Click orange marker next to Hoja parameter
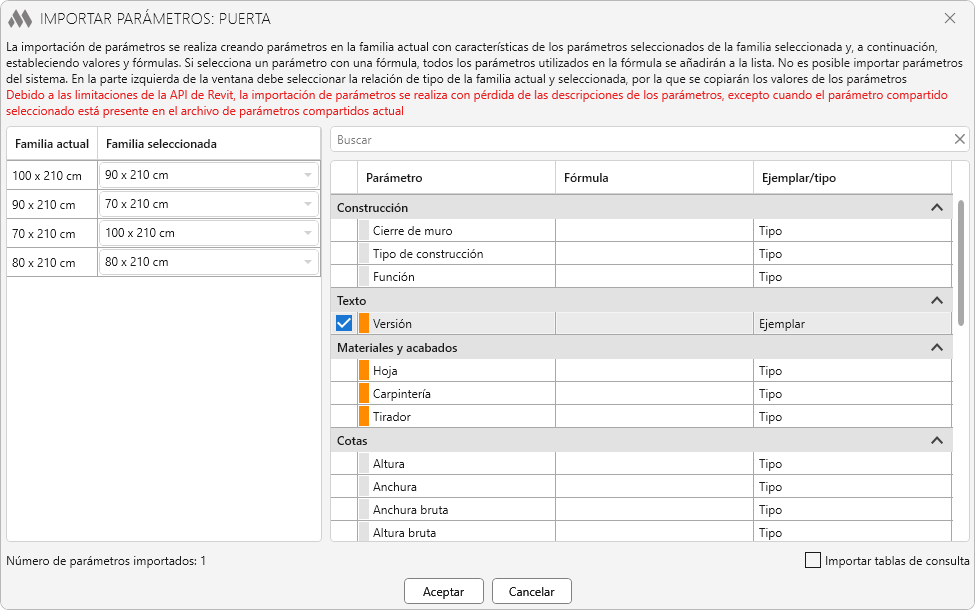This screenshot has height=610, width=975. (x=364, y=371)
